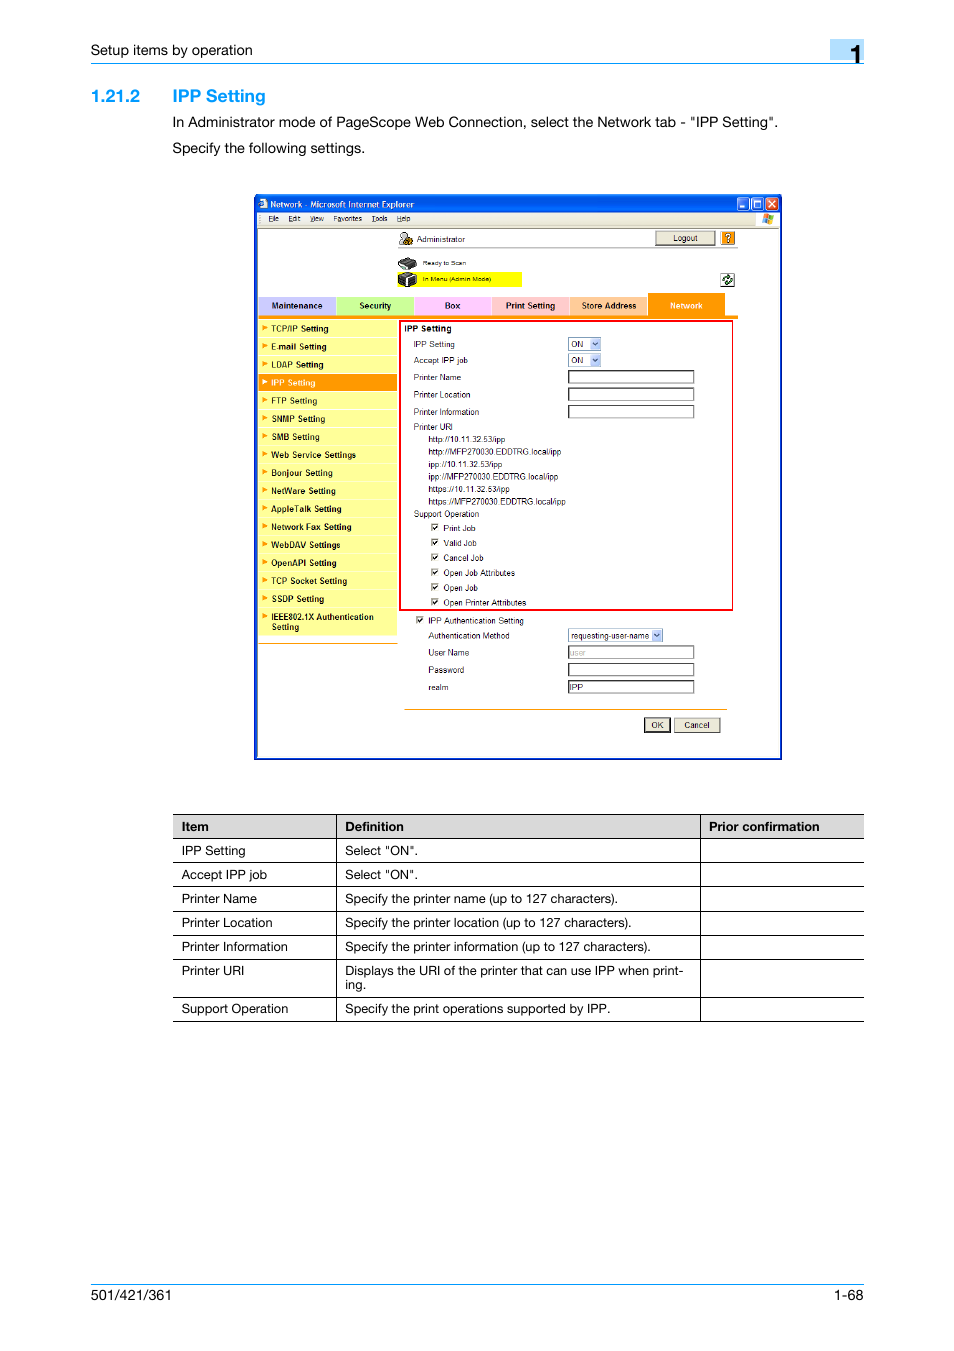This screenshot has height=1351, width=954.
Task: Open the Authentication Method dropdown
Action: point(616,635)
